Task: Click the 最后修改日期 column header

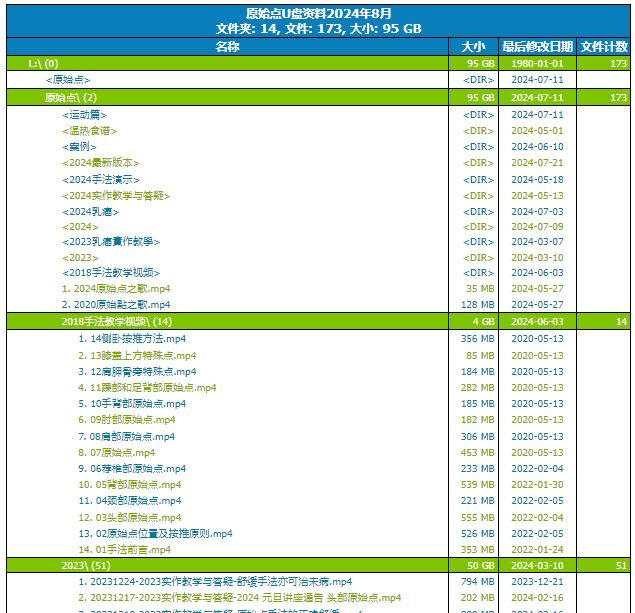Action: (x=537, y=46)
